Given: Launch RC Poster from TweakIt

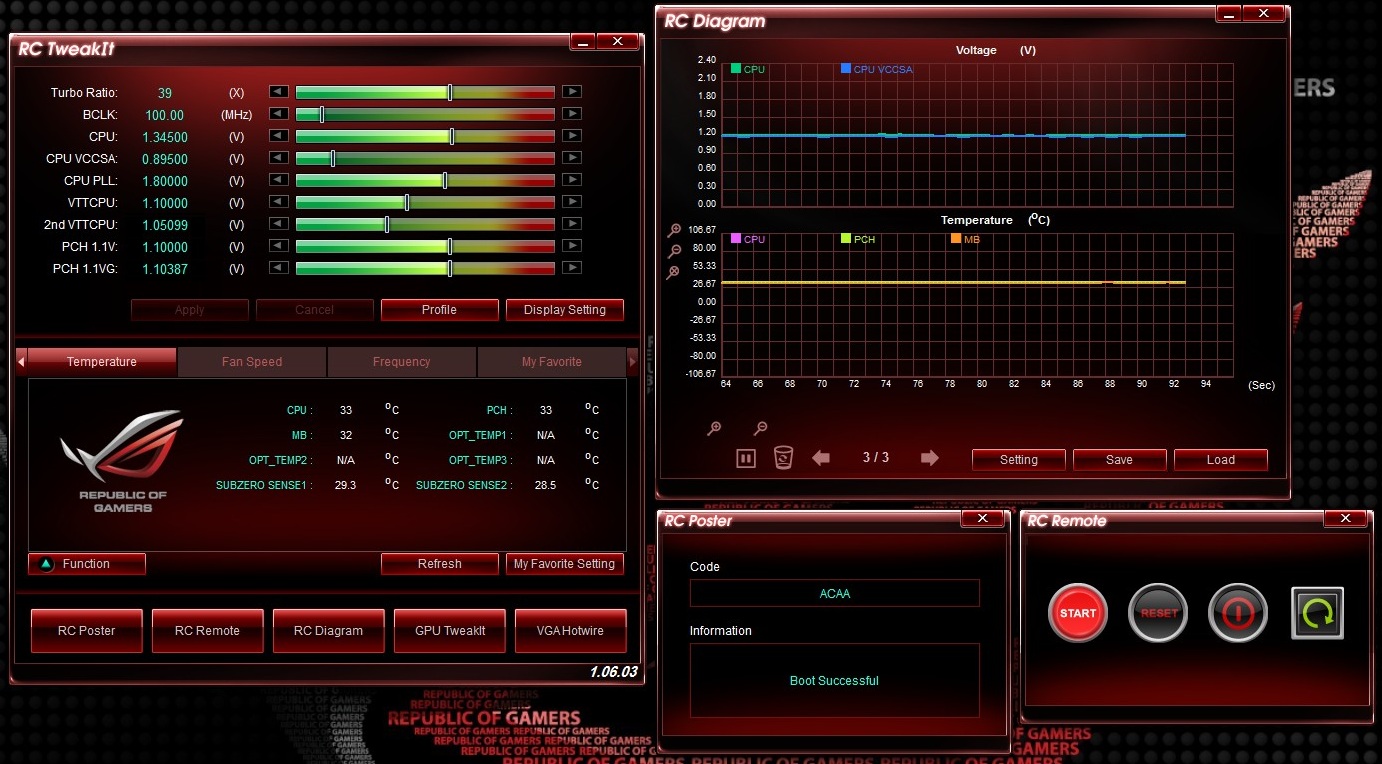Looking at the screenshot, I should tap(87, 631).
